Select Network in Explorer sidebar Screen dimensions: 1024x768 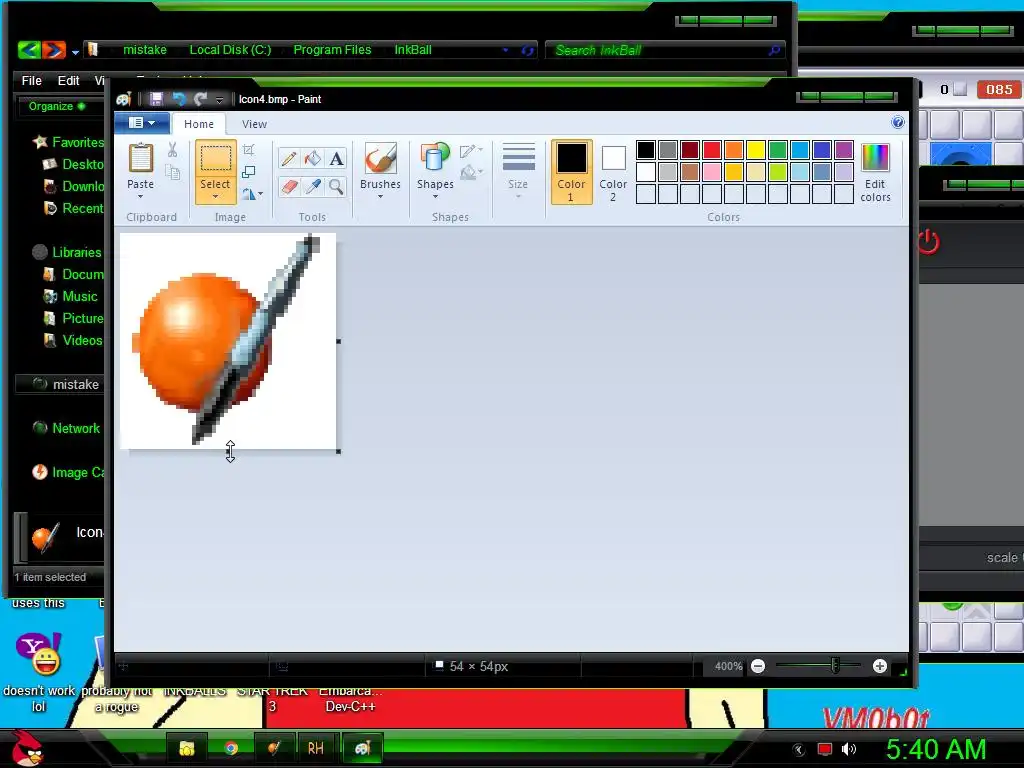pyautogui.click(x=76, y=428)
